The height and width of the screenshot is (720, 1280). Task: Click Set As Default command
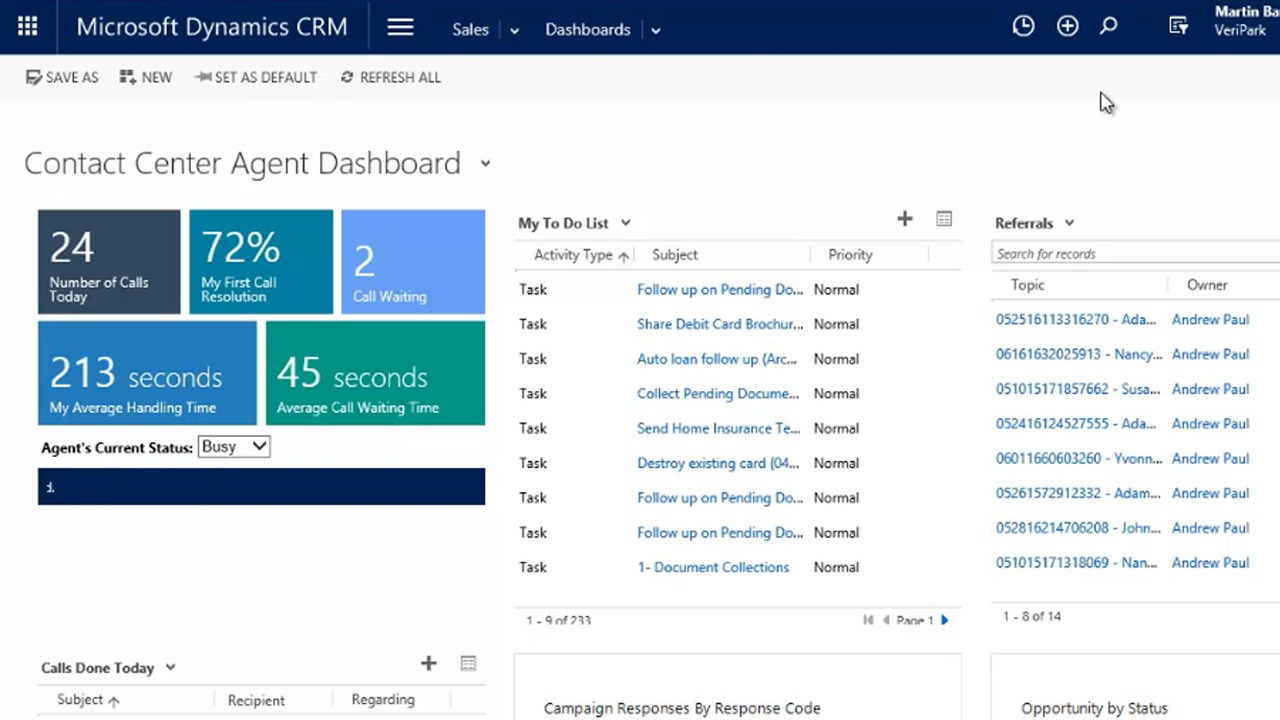[256, 77]
